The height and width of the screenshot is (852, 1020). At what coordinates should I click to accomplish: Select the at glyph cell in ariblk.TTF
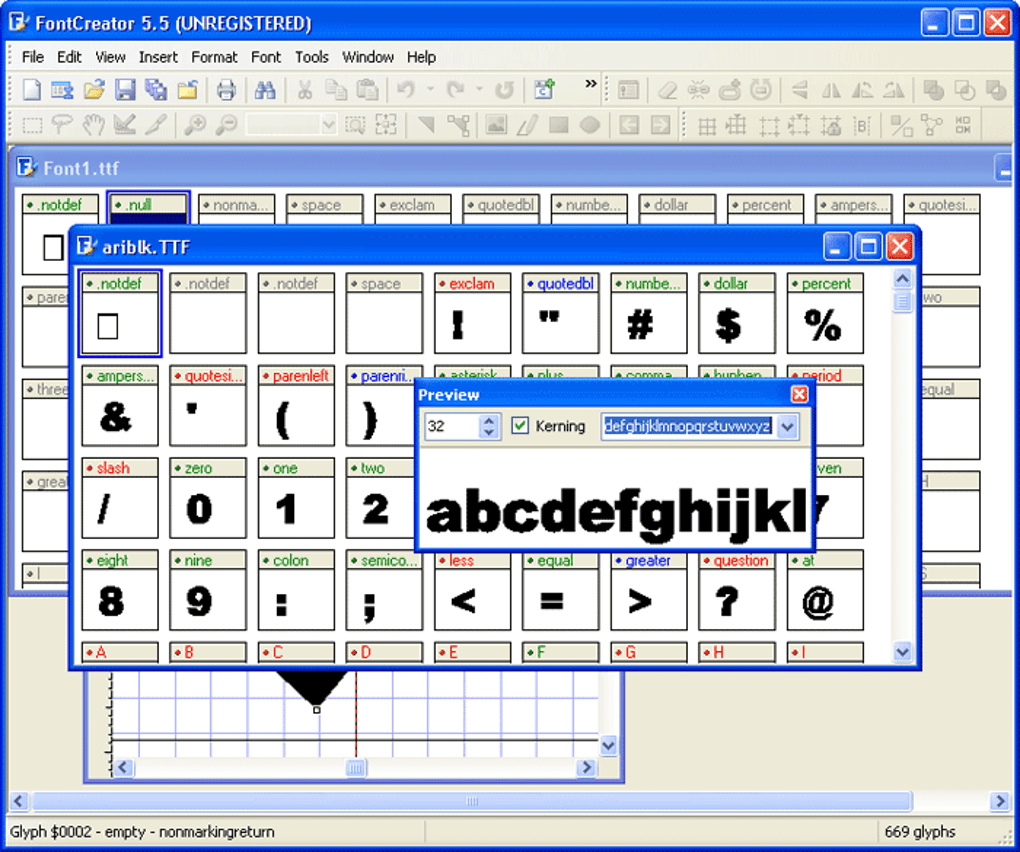coord(825,591)
